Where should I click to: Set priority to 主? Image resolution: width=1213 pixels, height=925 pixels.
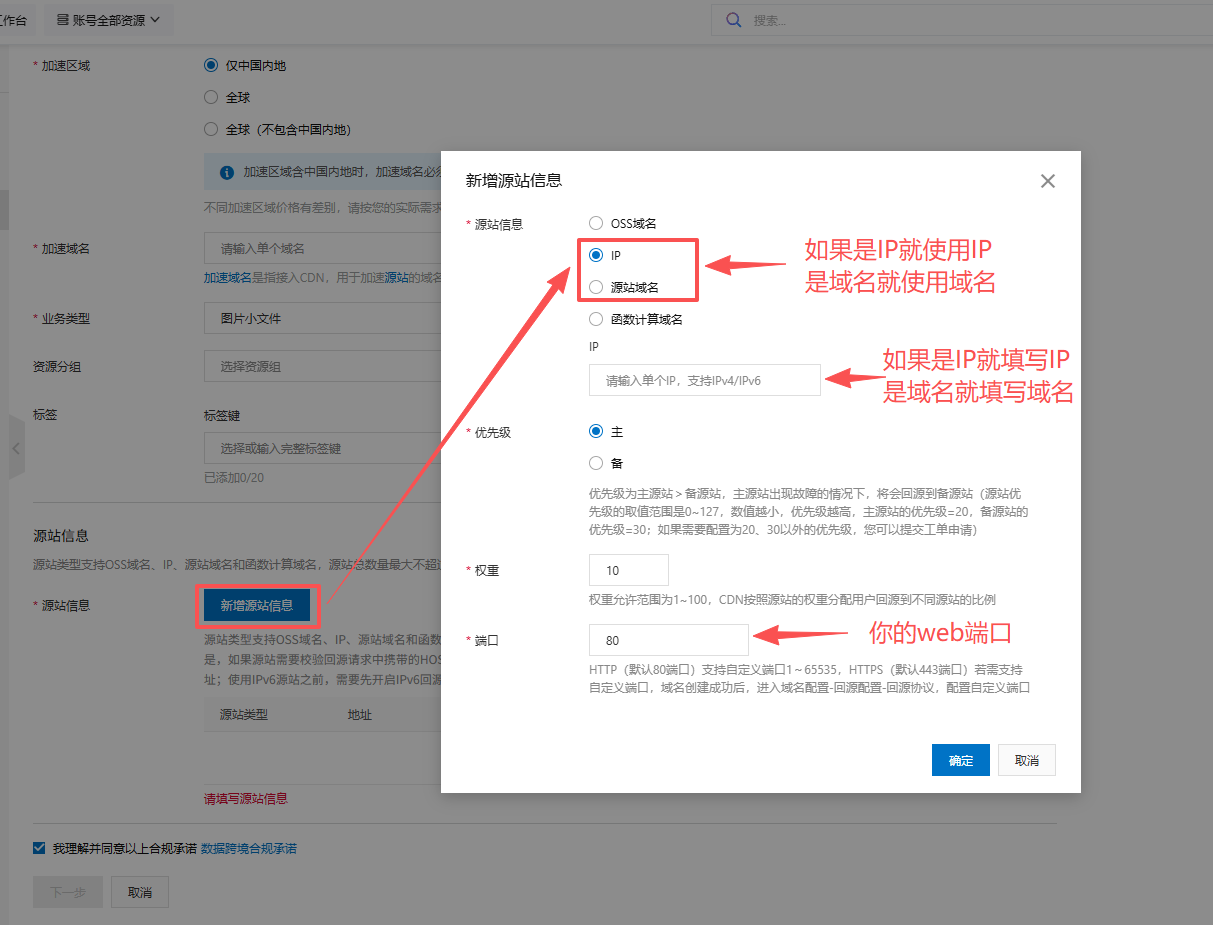coord(596,431)
